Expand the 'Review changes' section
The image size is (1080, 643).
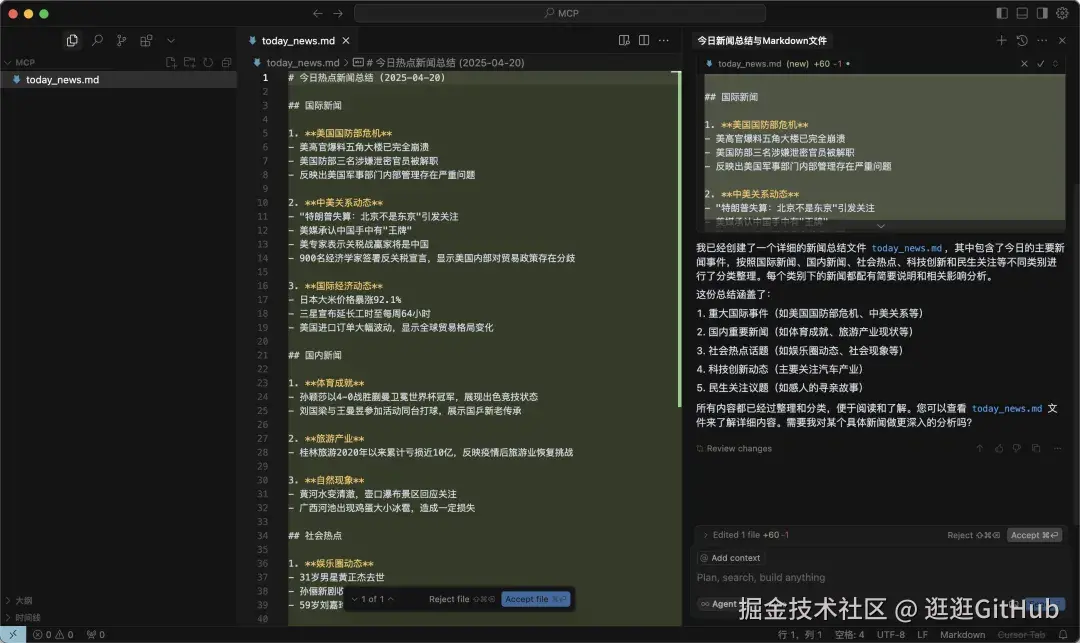click(736, 448)
